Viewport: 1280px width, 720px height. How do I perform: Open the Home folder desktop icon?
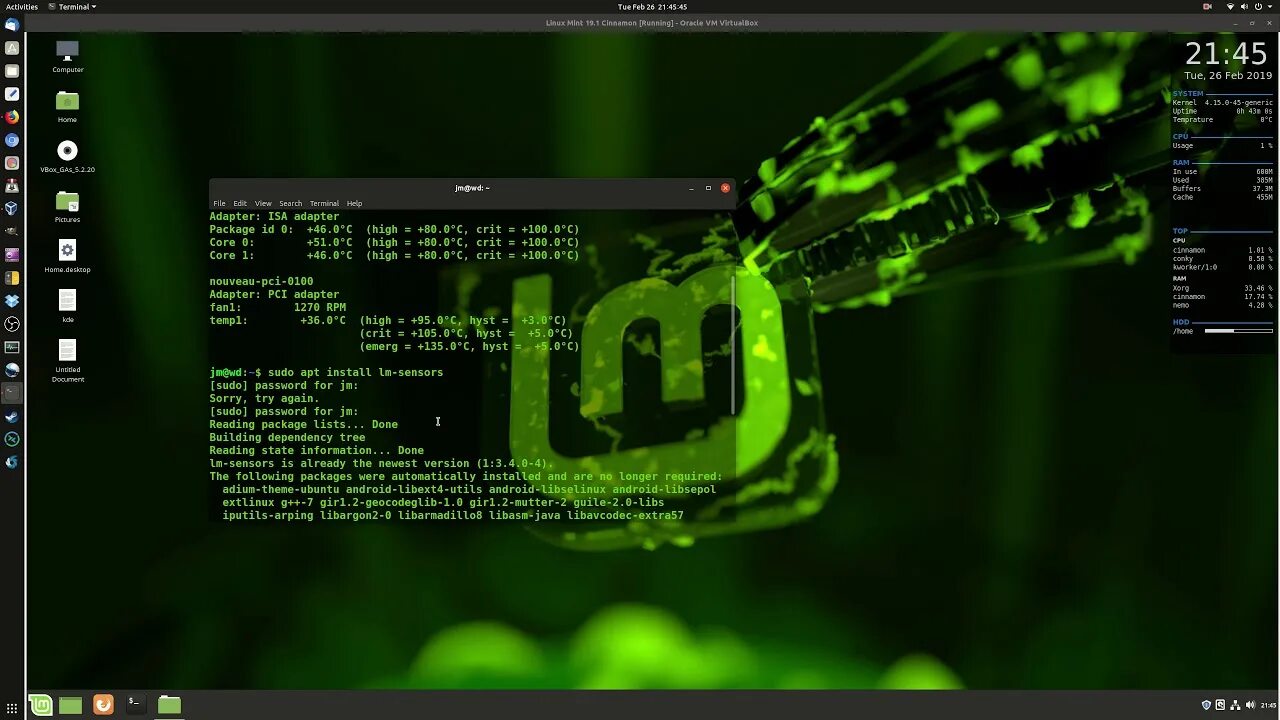[67, 105]
